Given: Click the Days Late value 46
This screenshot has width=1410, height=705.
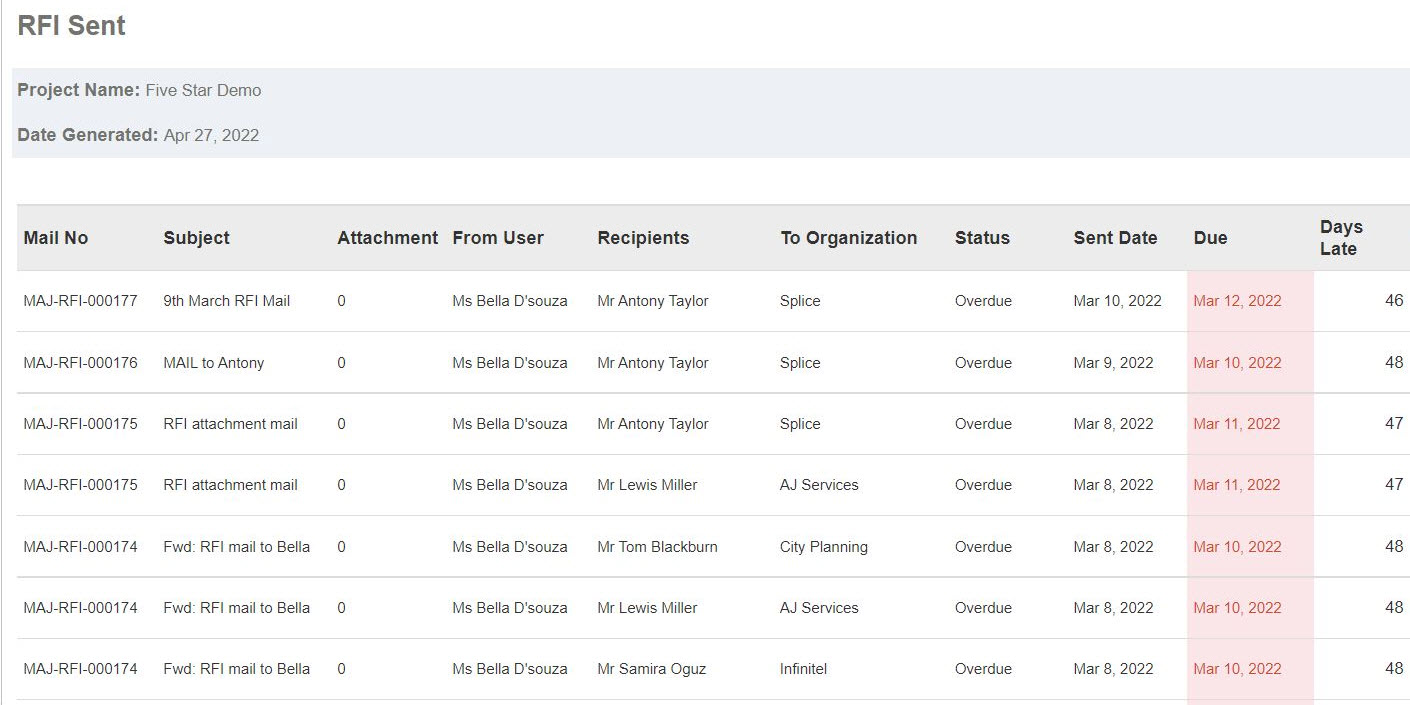Looking at the screenshot, I should pyautogui.click(x=1394, y=300).
